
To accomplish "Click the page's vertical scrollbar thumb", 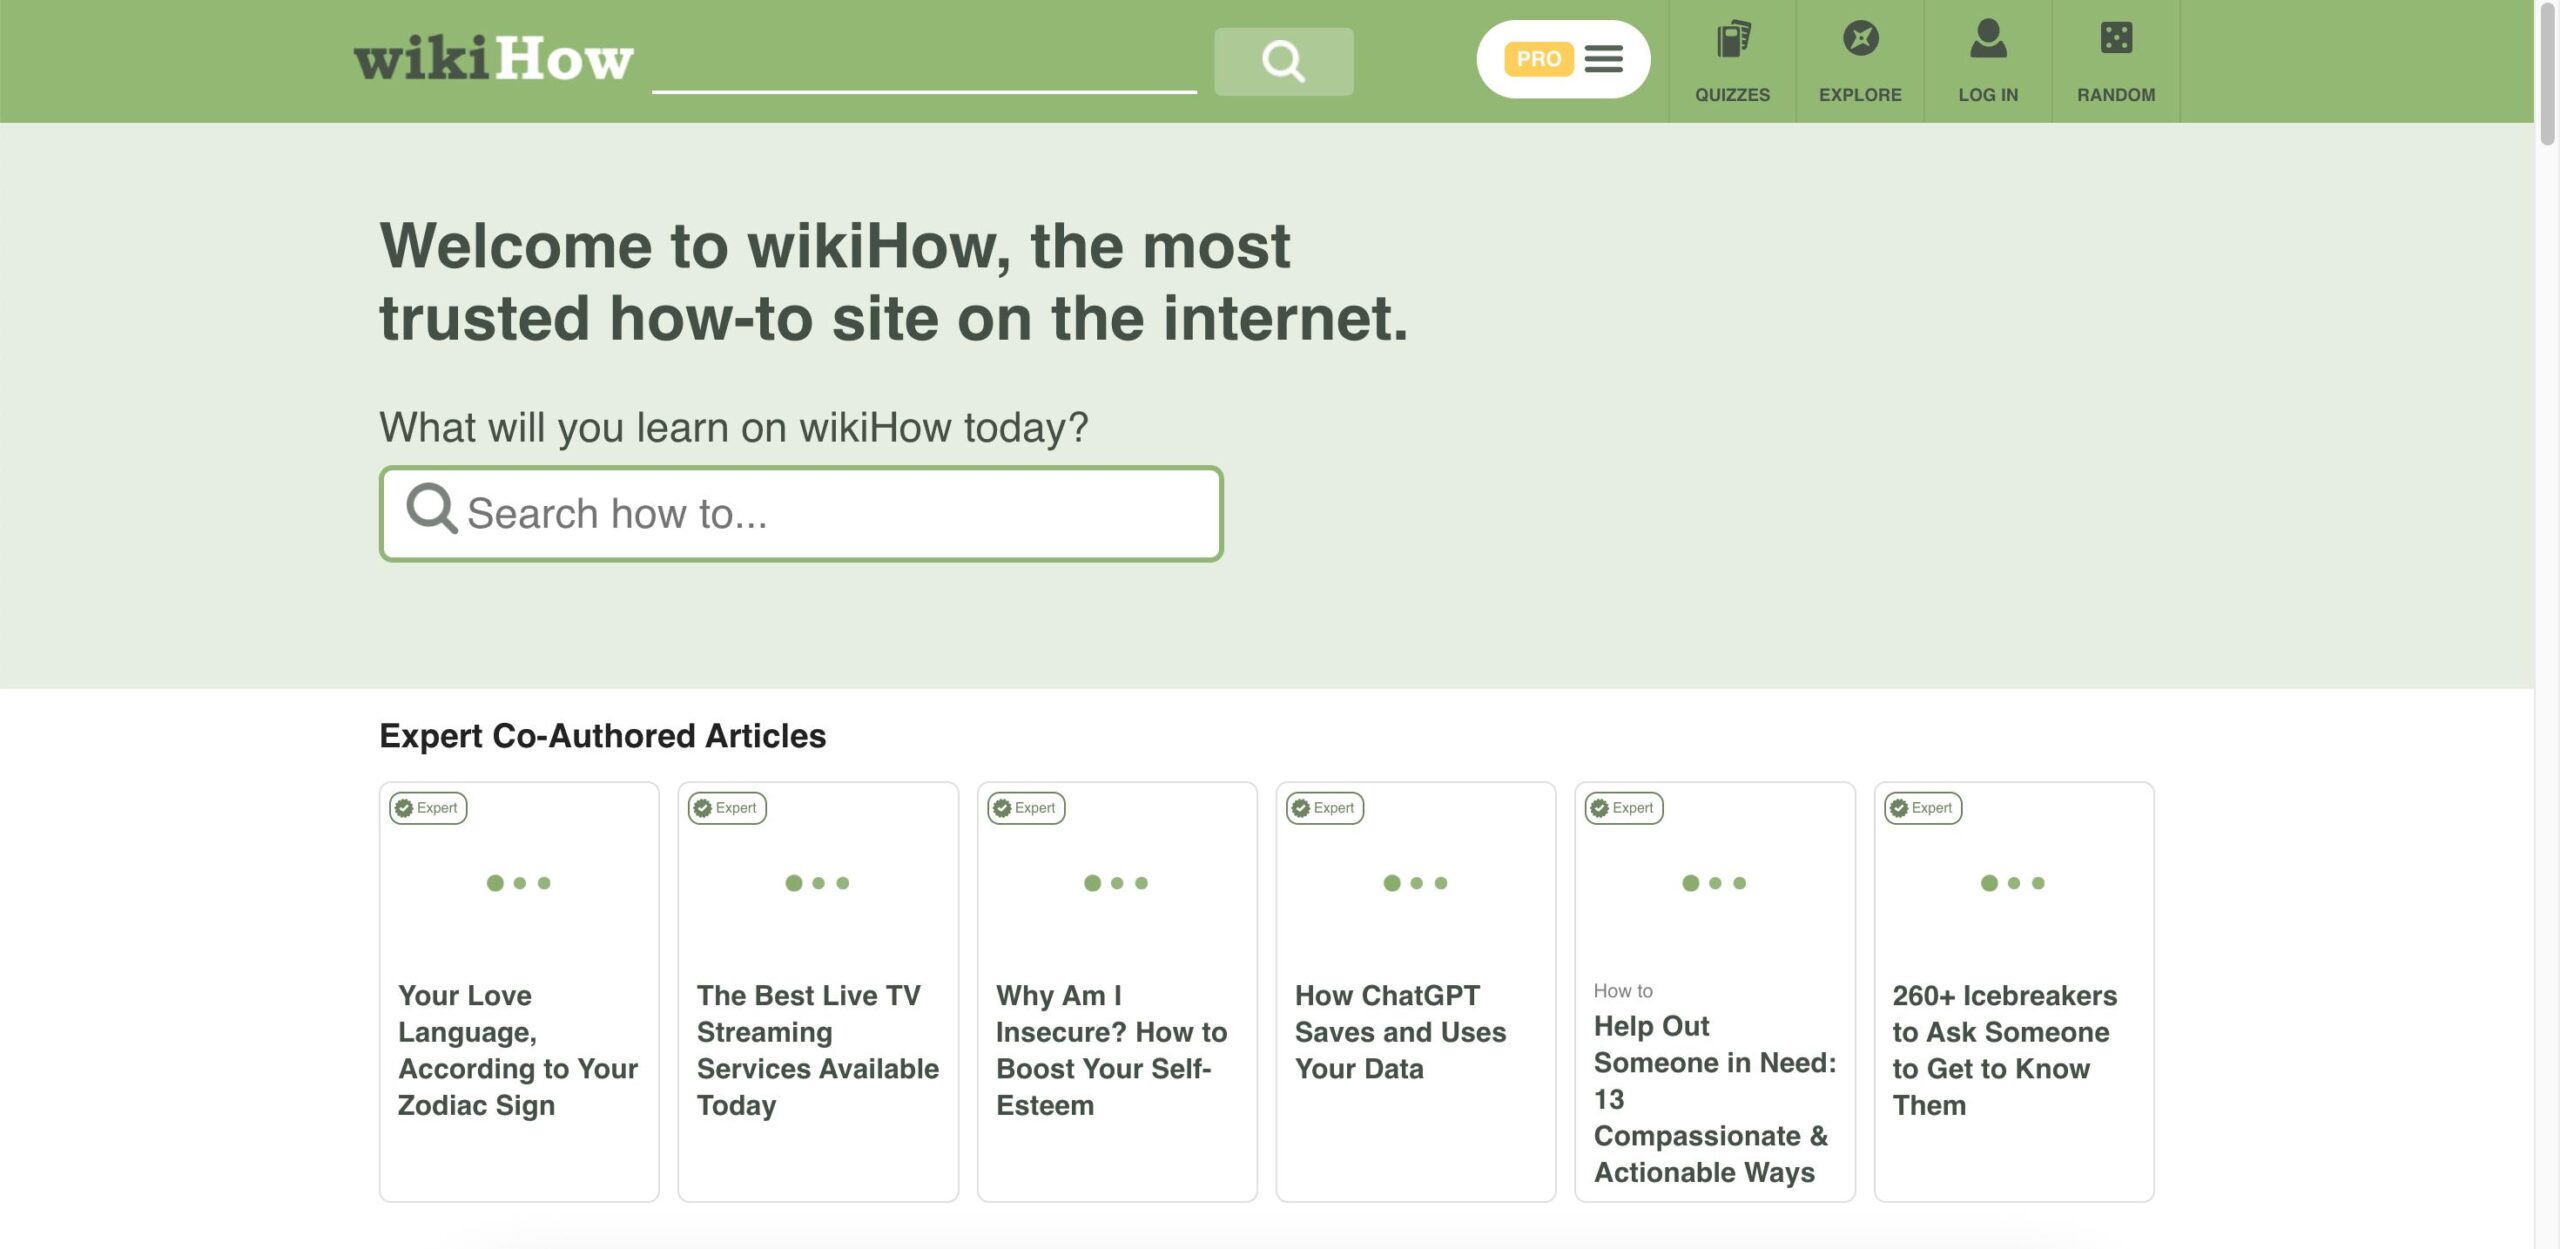I will point(2547,74).
